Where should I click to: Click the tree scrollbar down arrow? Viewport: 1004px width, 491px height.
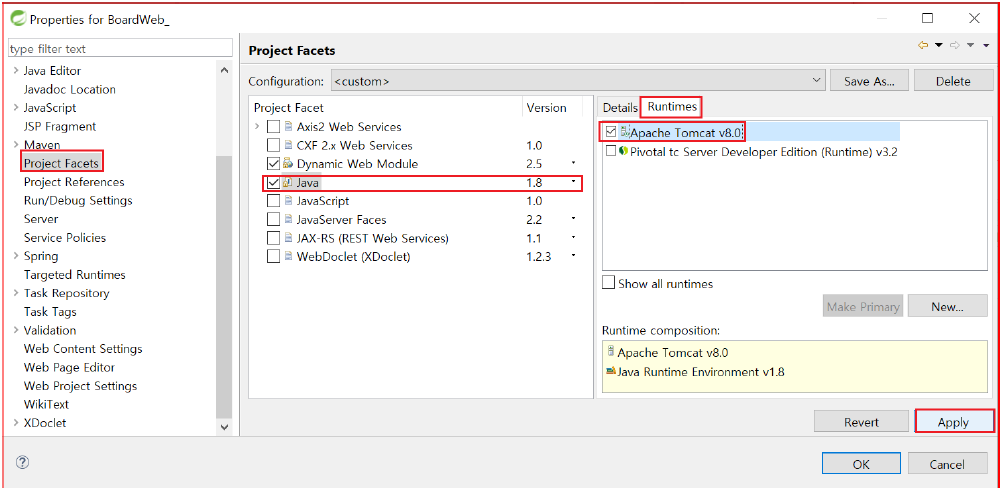point(224,426)
